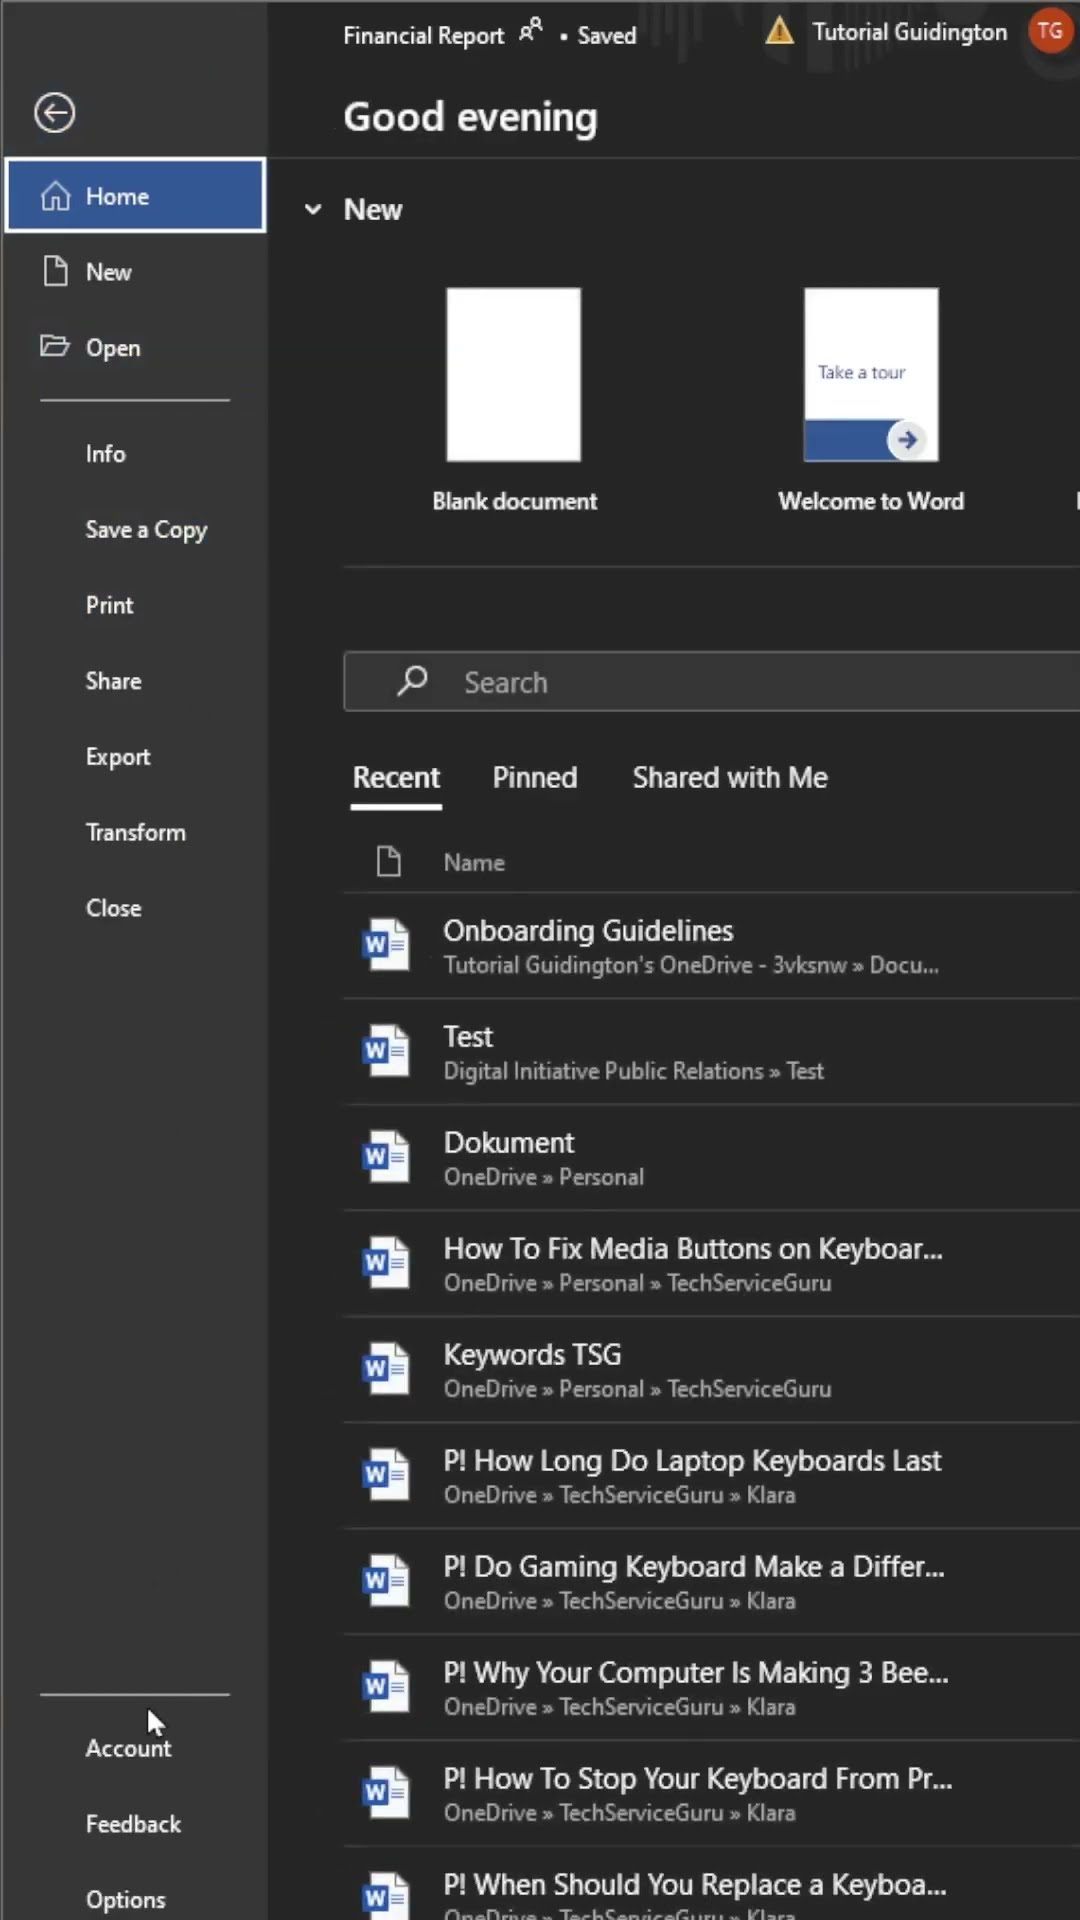Click the document icon in the Name column header
This screenshot has height=1920, width=1080.
click(x=389, y=861)
